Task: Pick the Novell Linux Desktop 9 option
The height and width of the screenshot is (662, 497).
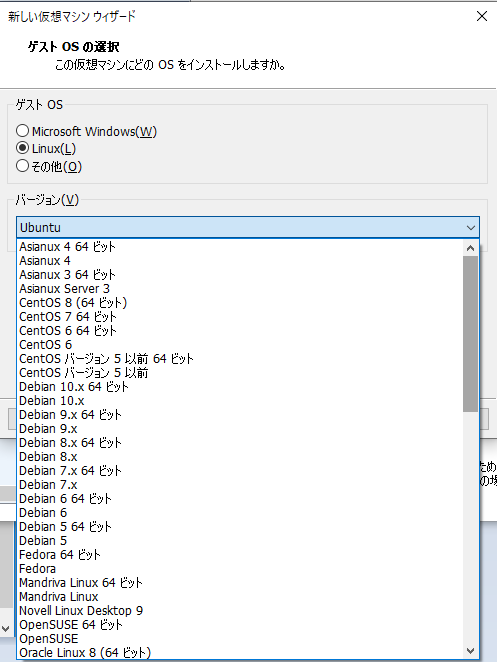Action: (x=241, y=610)
